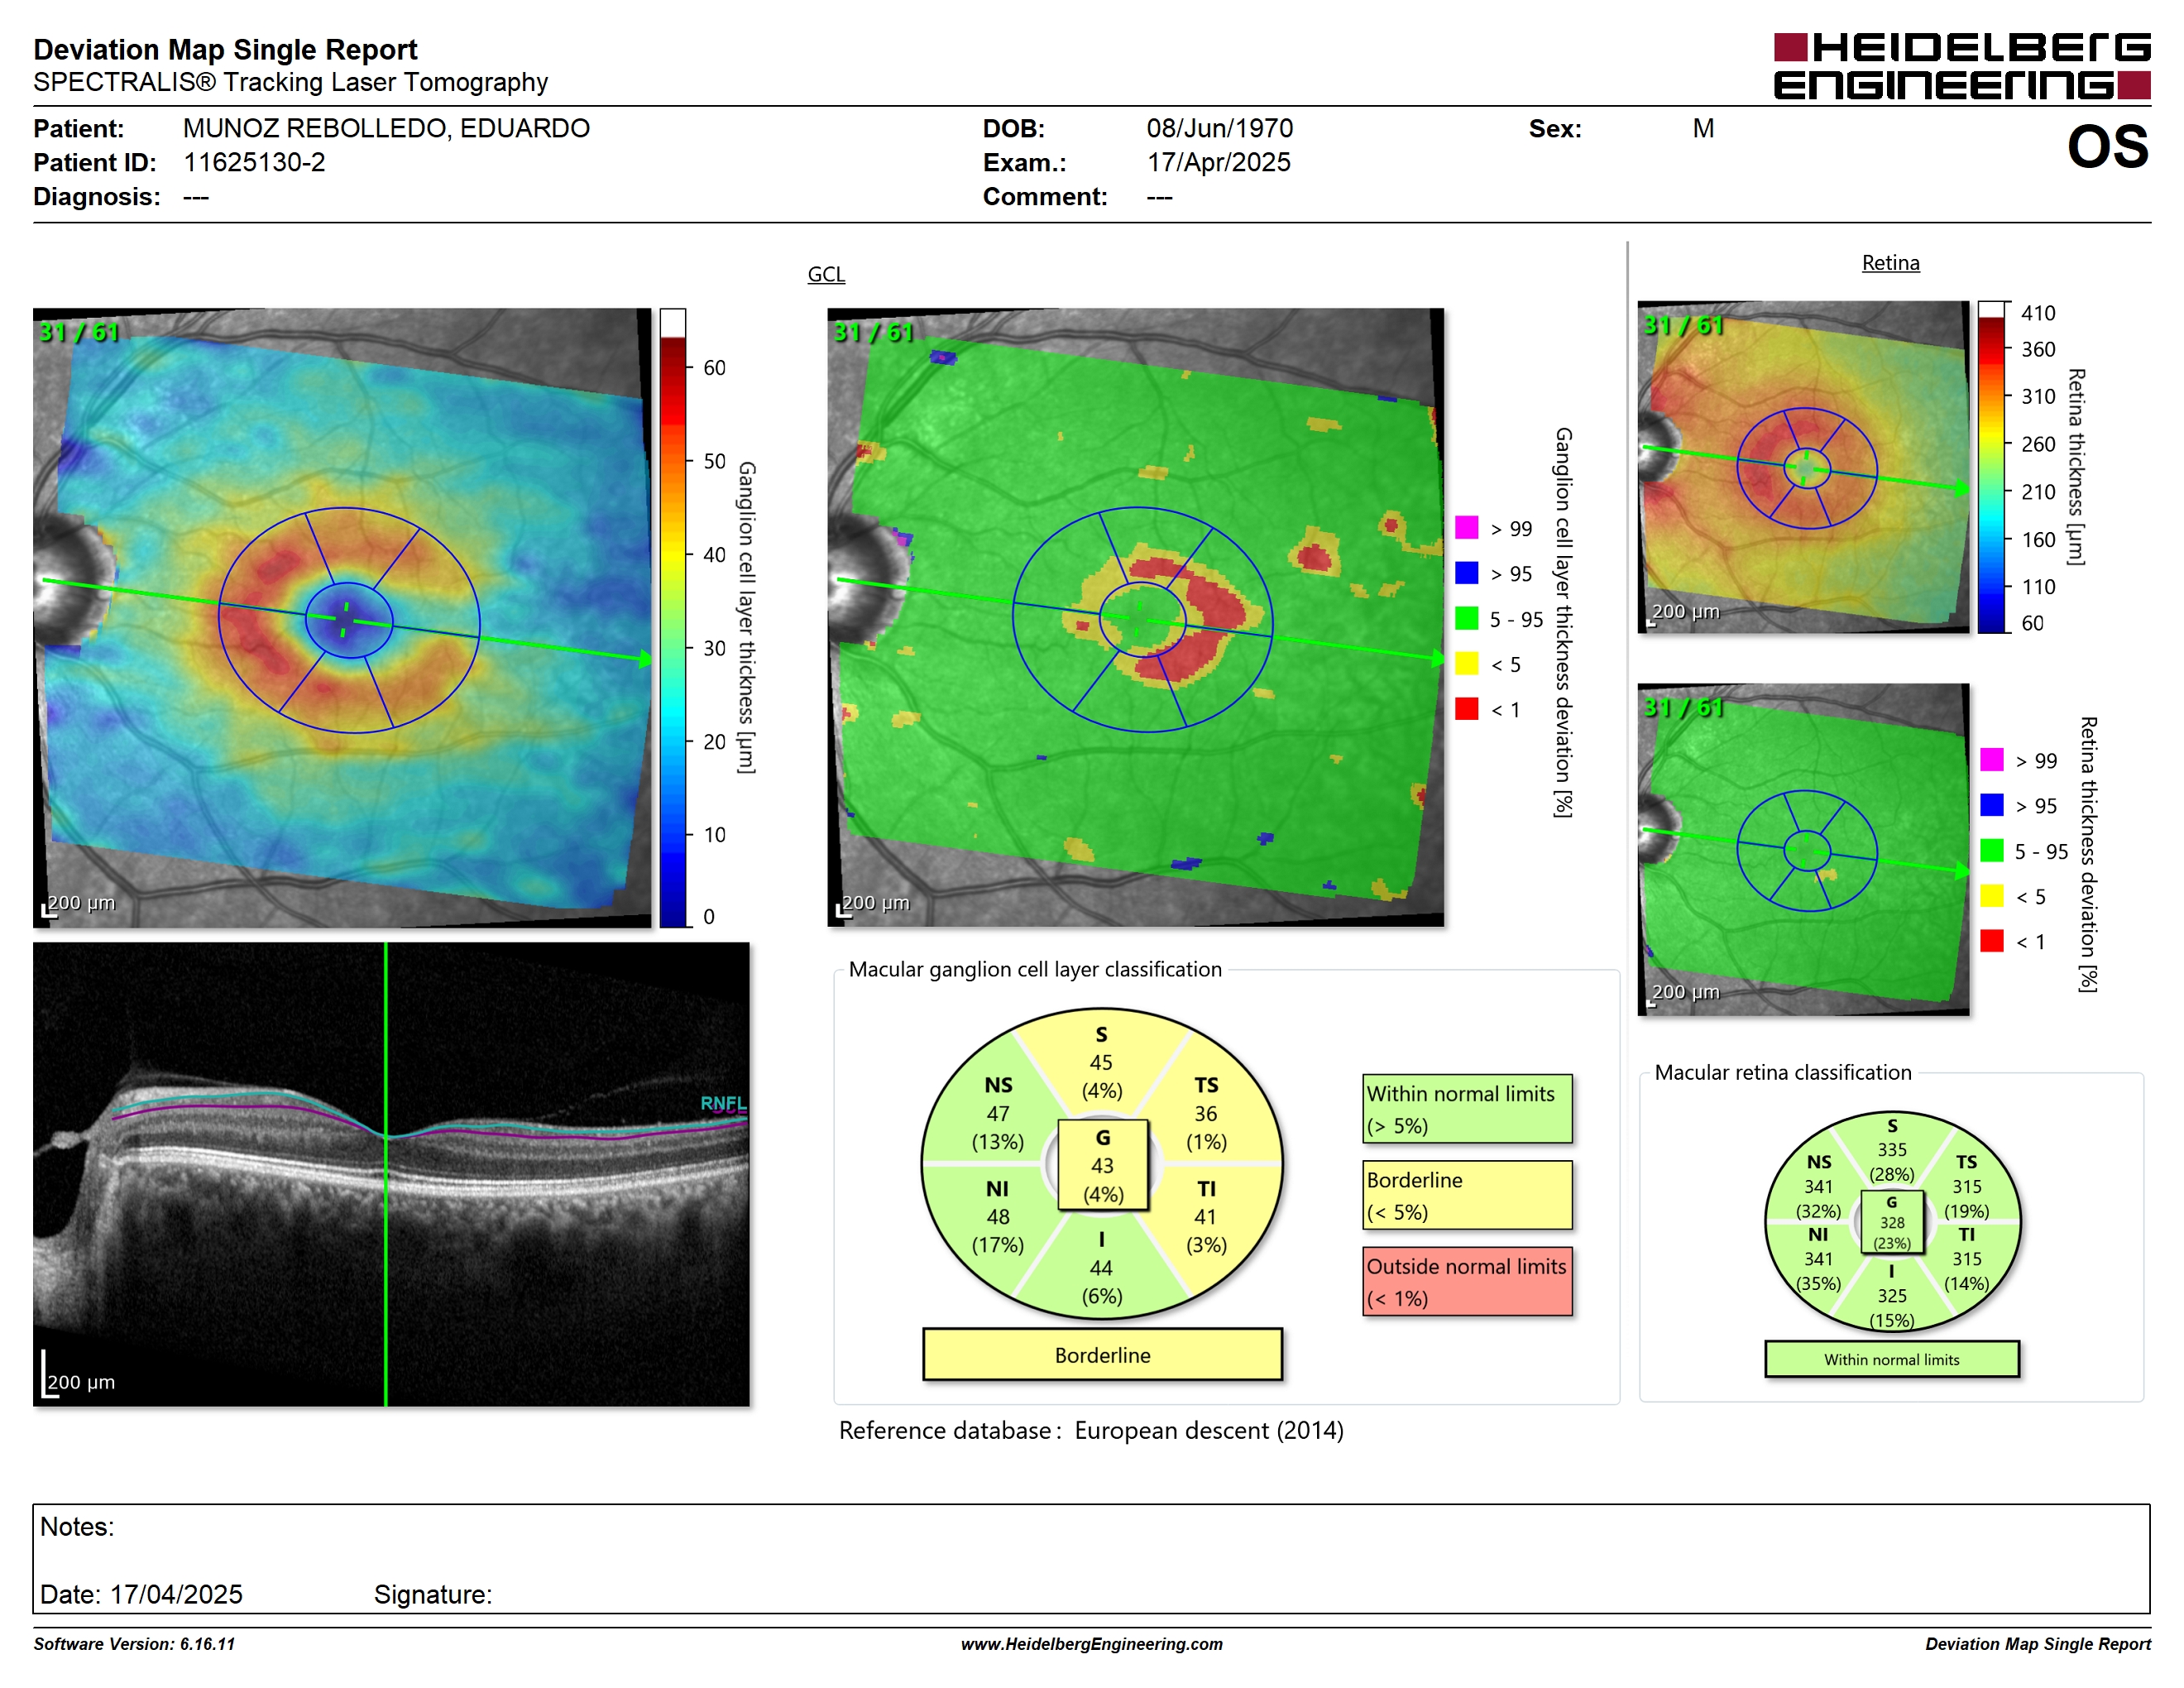The image size is (2184, 1688).
Task: Click the Within normal limits retina result bar
Action: click(1891, 1359)
